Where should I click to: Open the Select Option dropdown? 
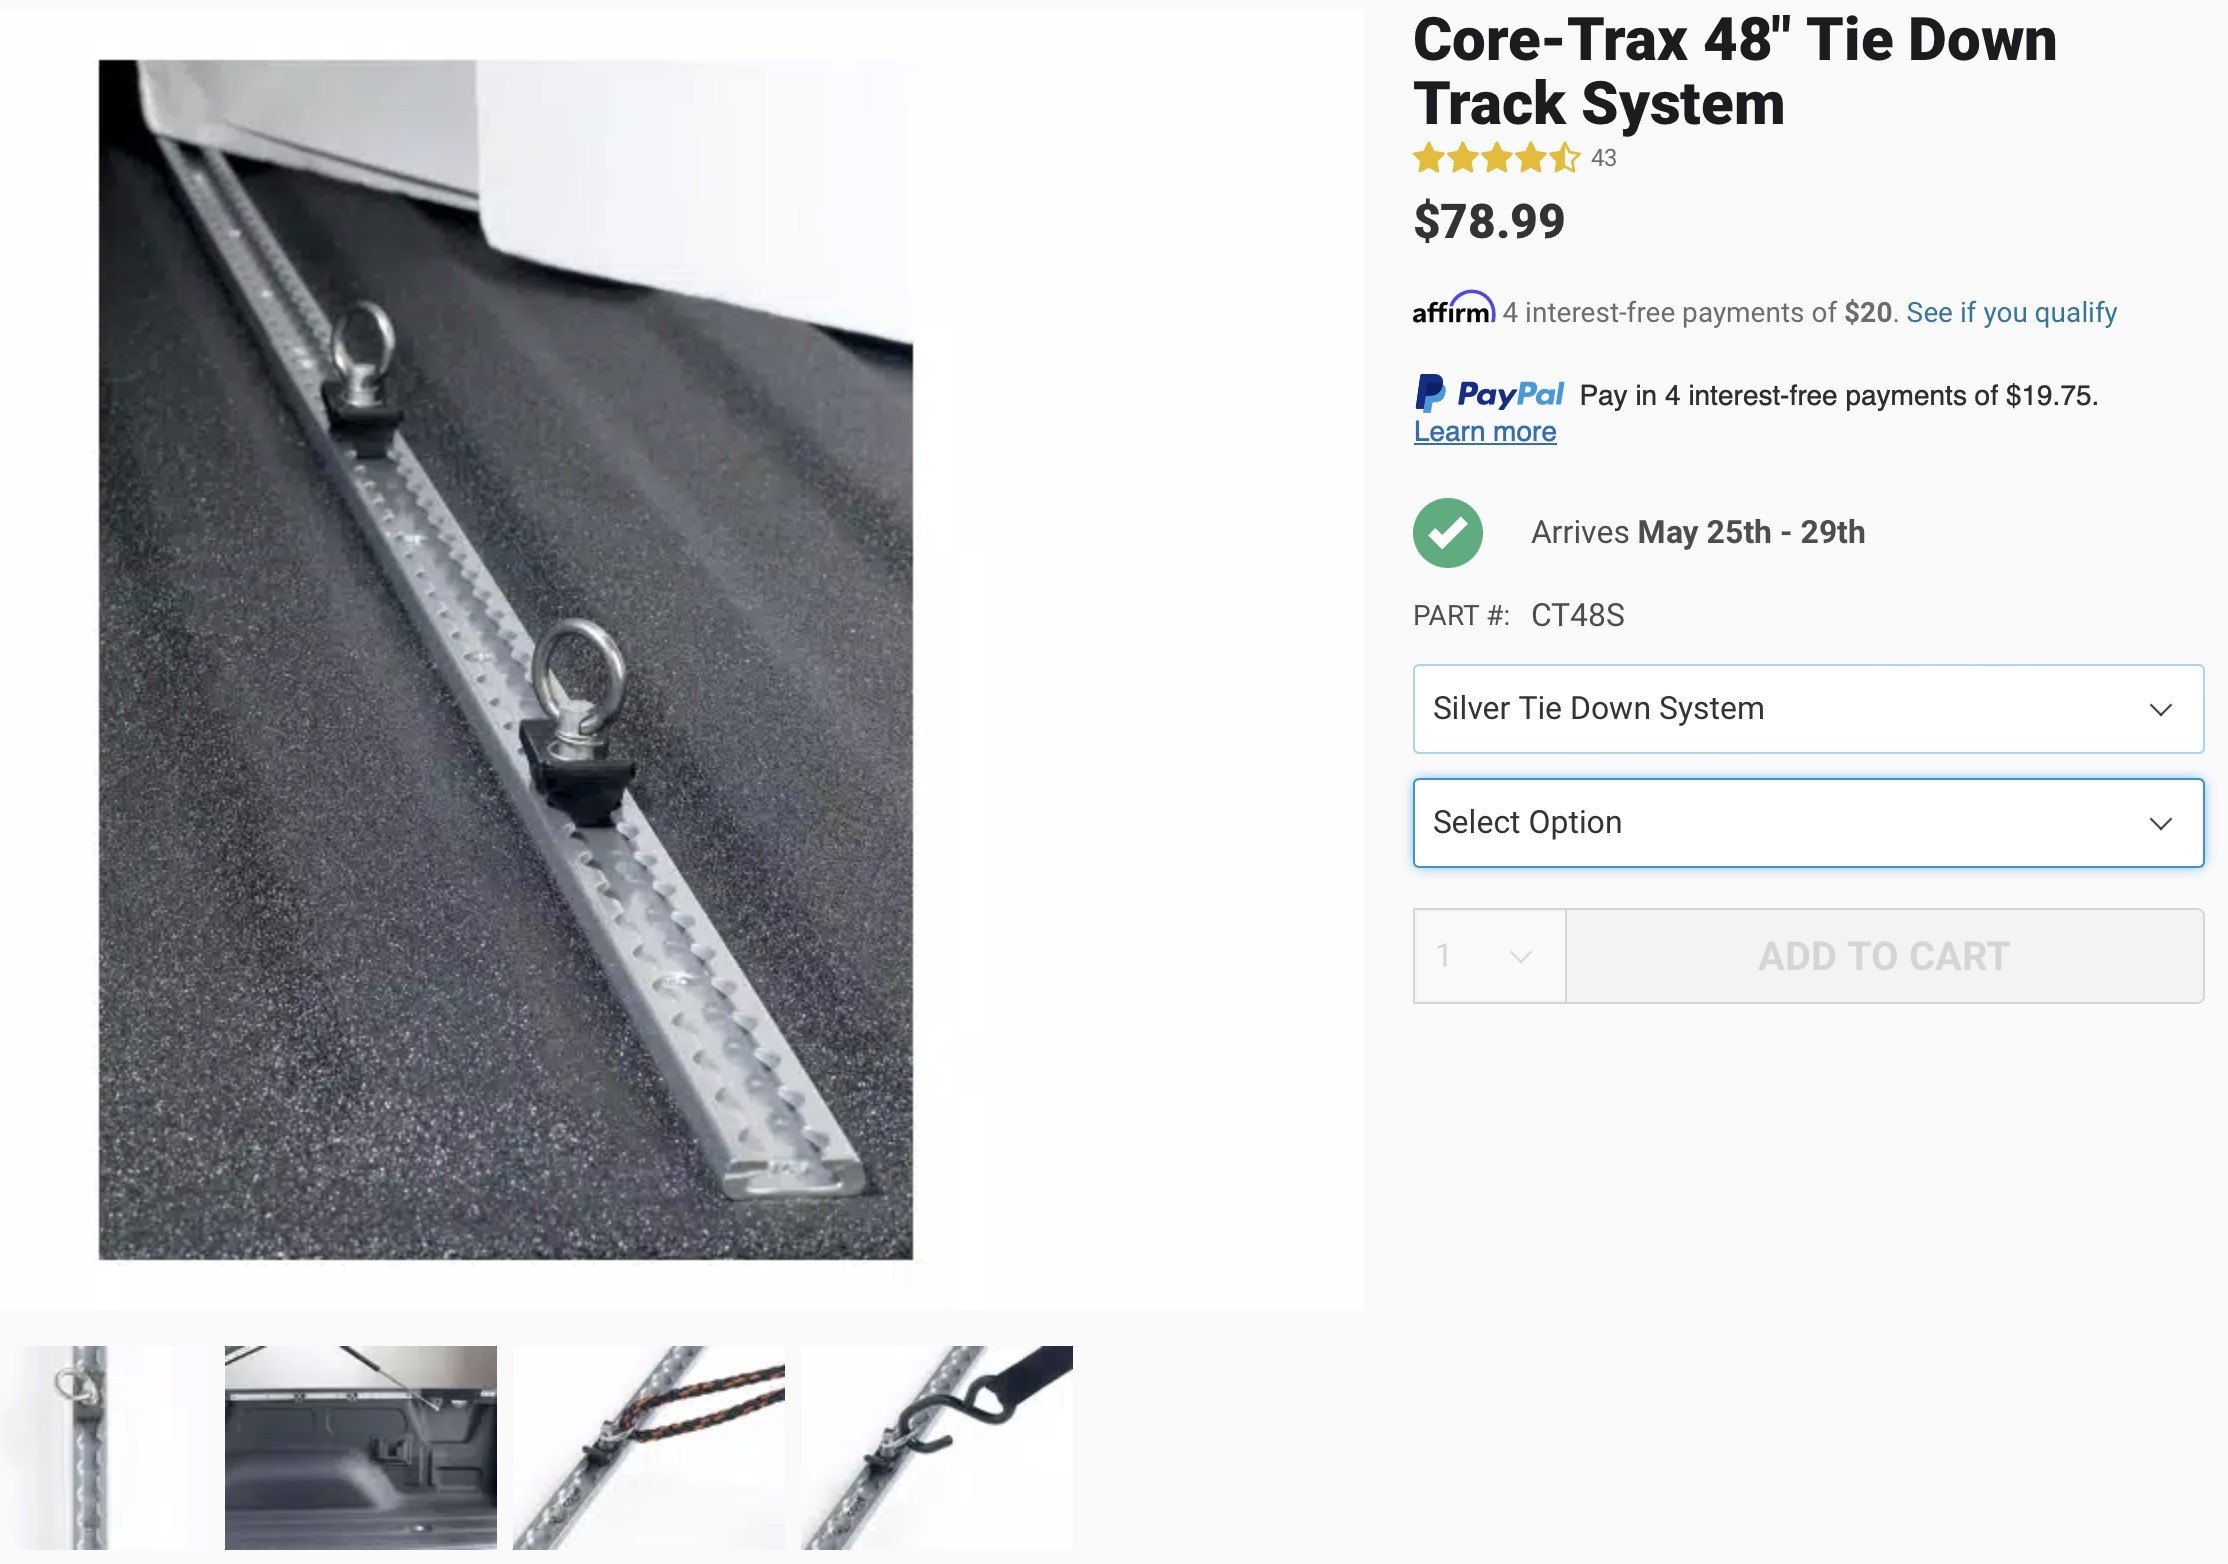pos(1808,823)
